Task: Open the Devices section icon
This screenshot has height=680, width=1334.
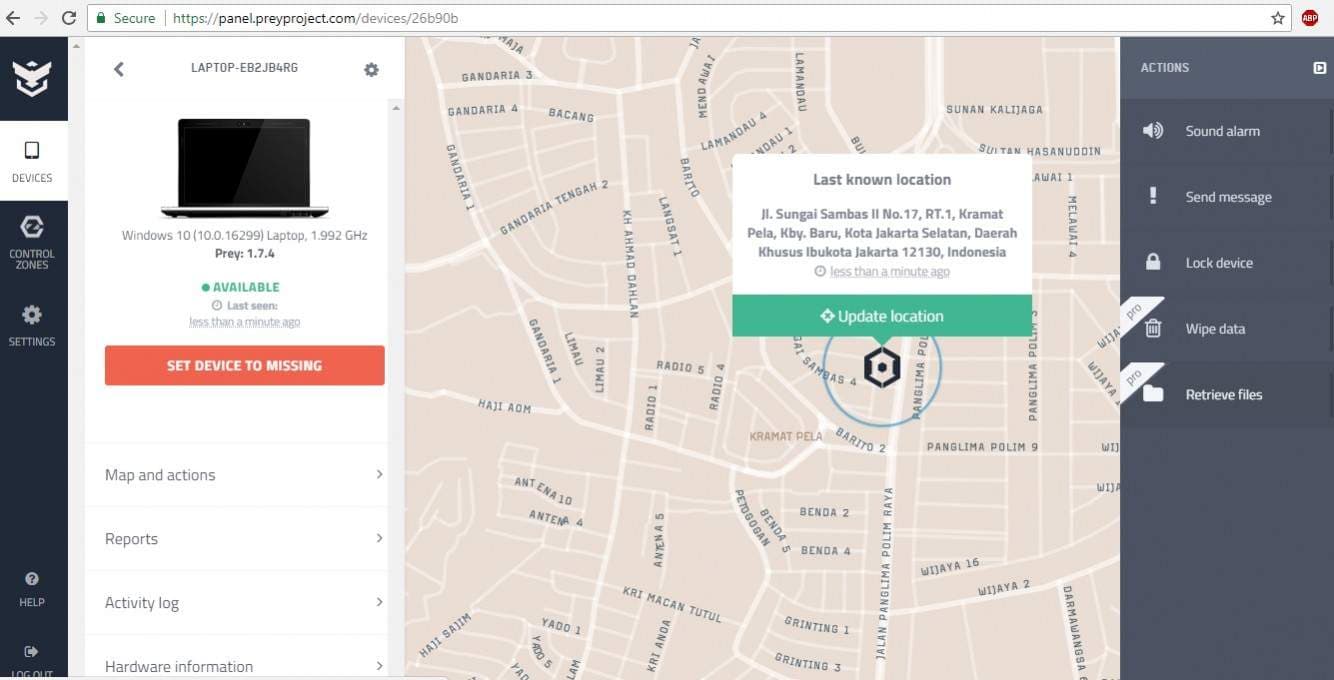Action: tap(32, 150)
